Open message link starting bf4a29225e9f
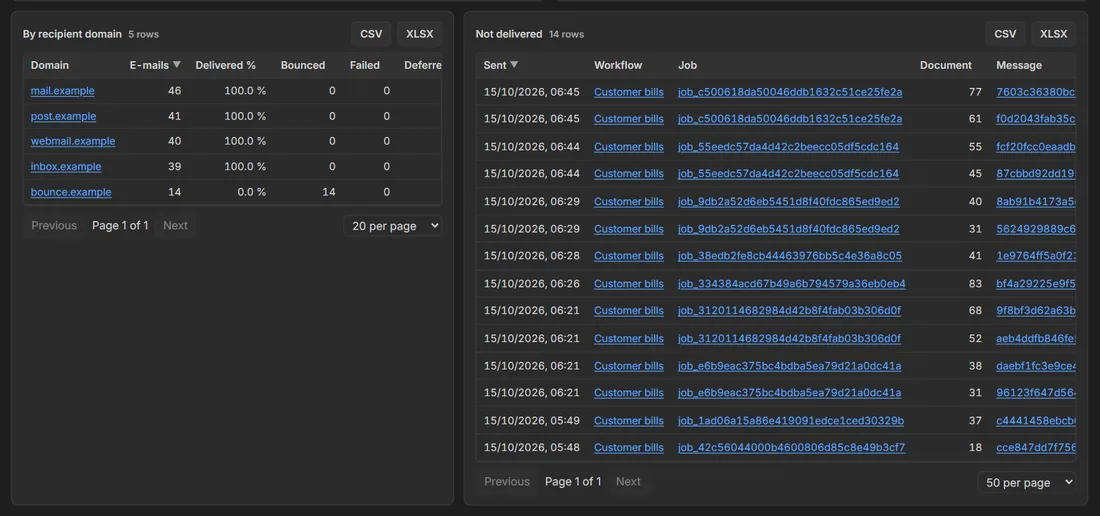1100x516 pixels. pos(1035,284)
